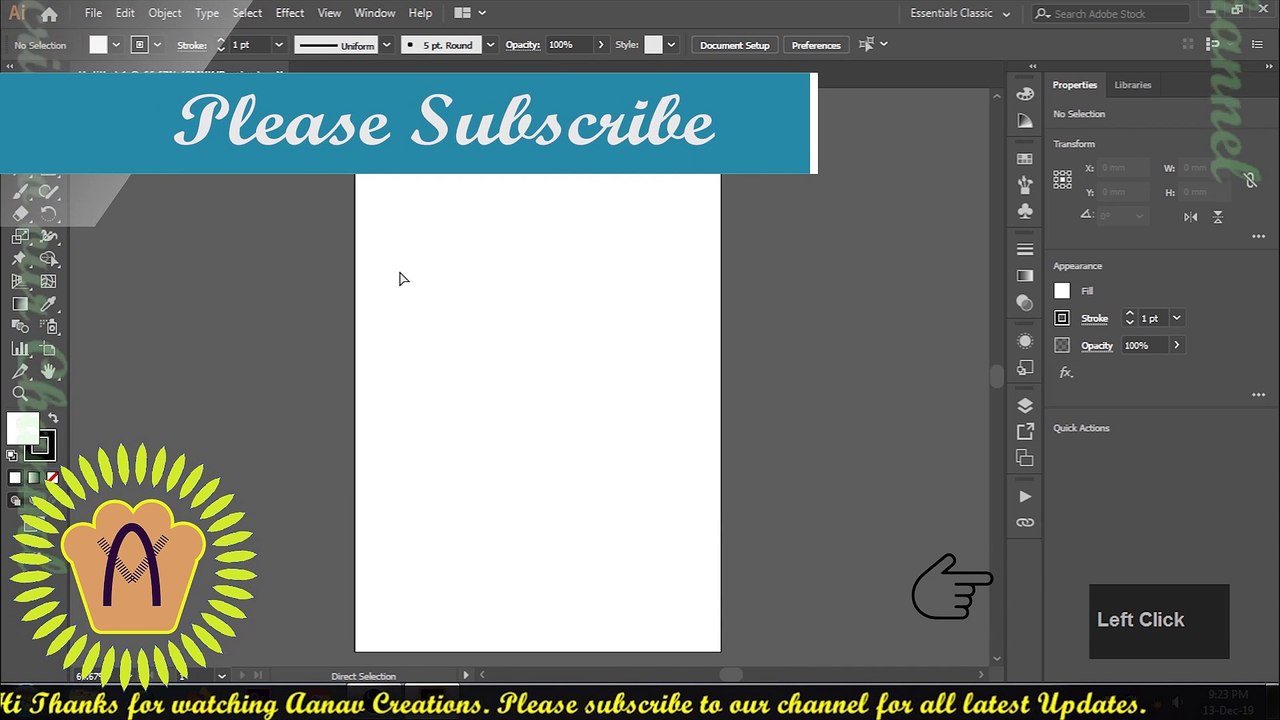1280x720 pixels.
Task: Select the Artboard tool
Action: [48, 349]
